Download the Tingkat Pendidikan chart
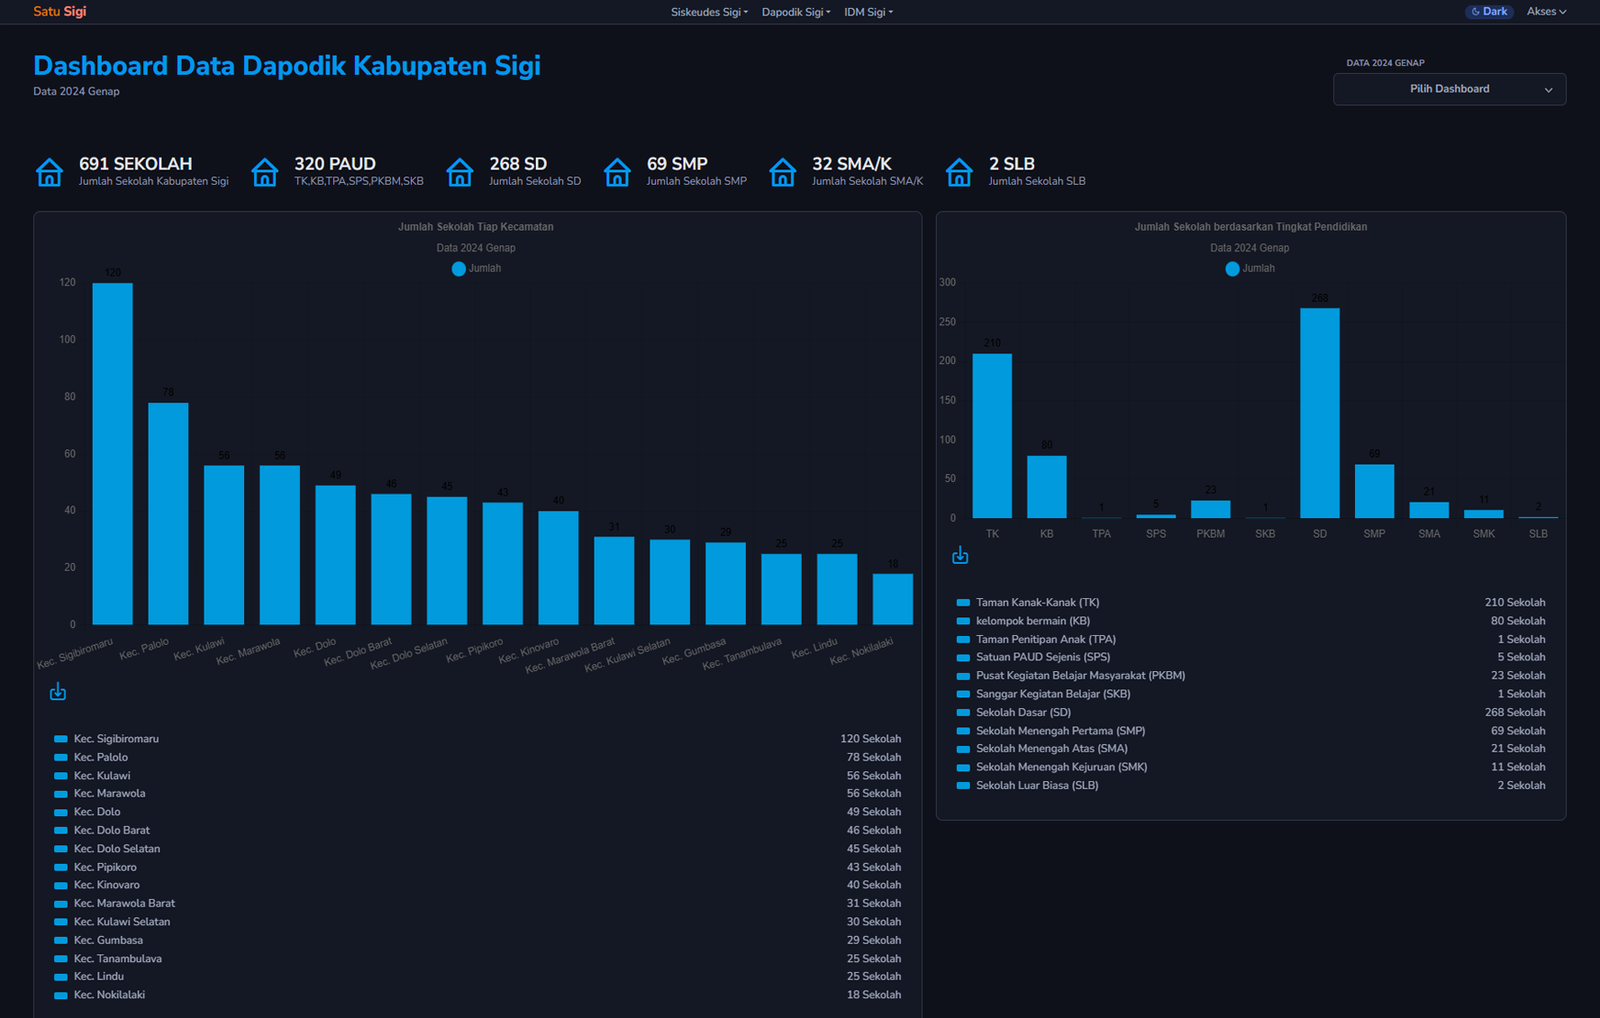The width and height of the screenshot is (1600, 1018). [960, 555]
